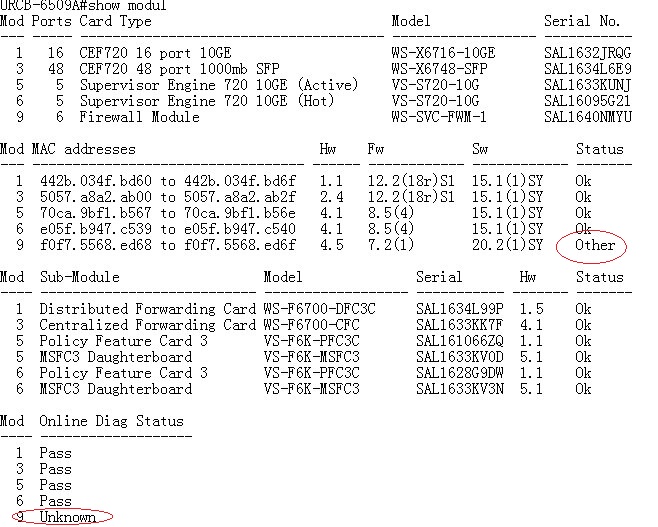This screenshot has width=658, height=527.
Task: Click serial SAL1633KV3N
Action: pos(460,389)
